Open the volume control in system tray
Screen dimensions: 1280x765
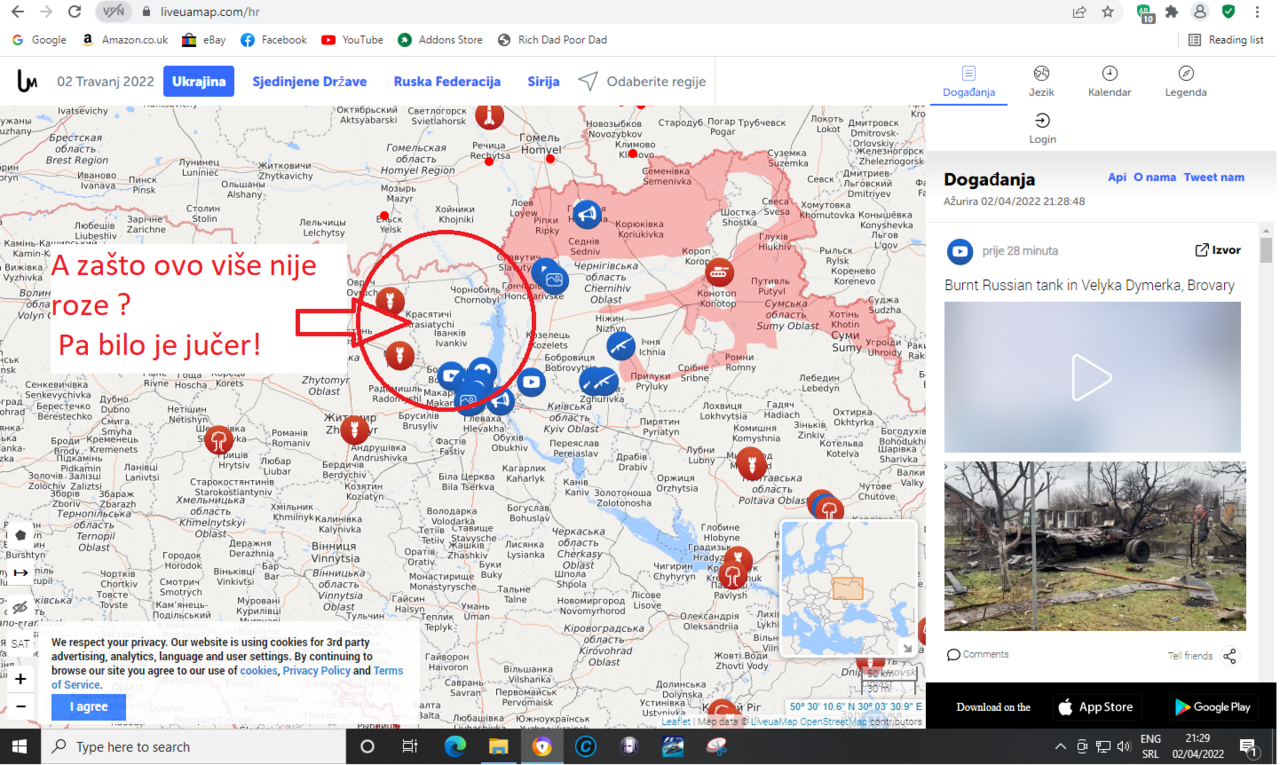[1124, 746]
